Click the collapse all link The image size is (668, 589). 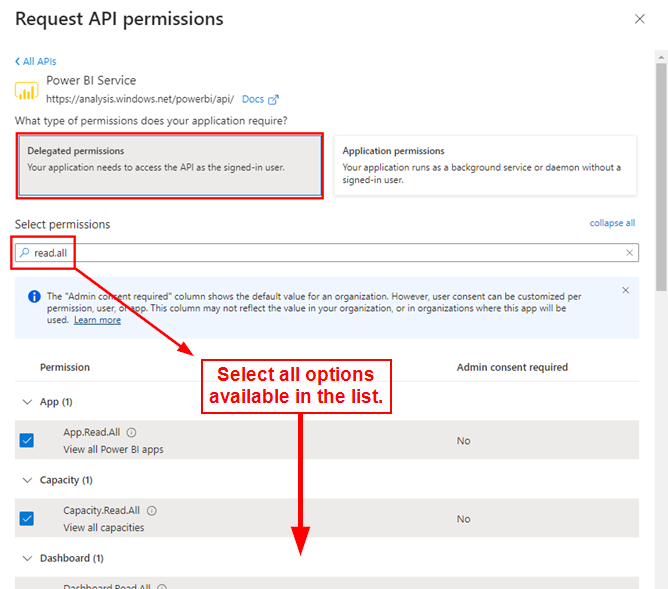[x=612, y=223]
